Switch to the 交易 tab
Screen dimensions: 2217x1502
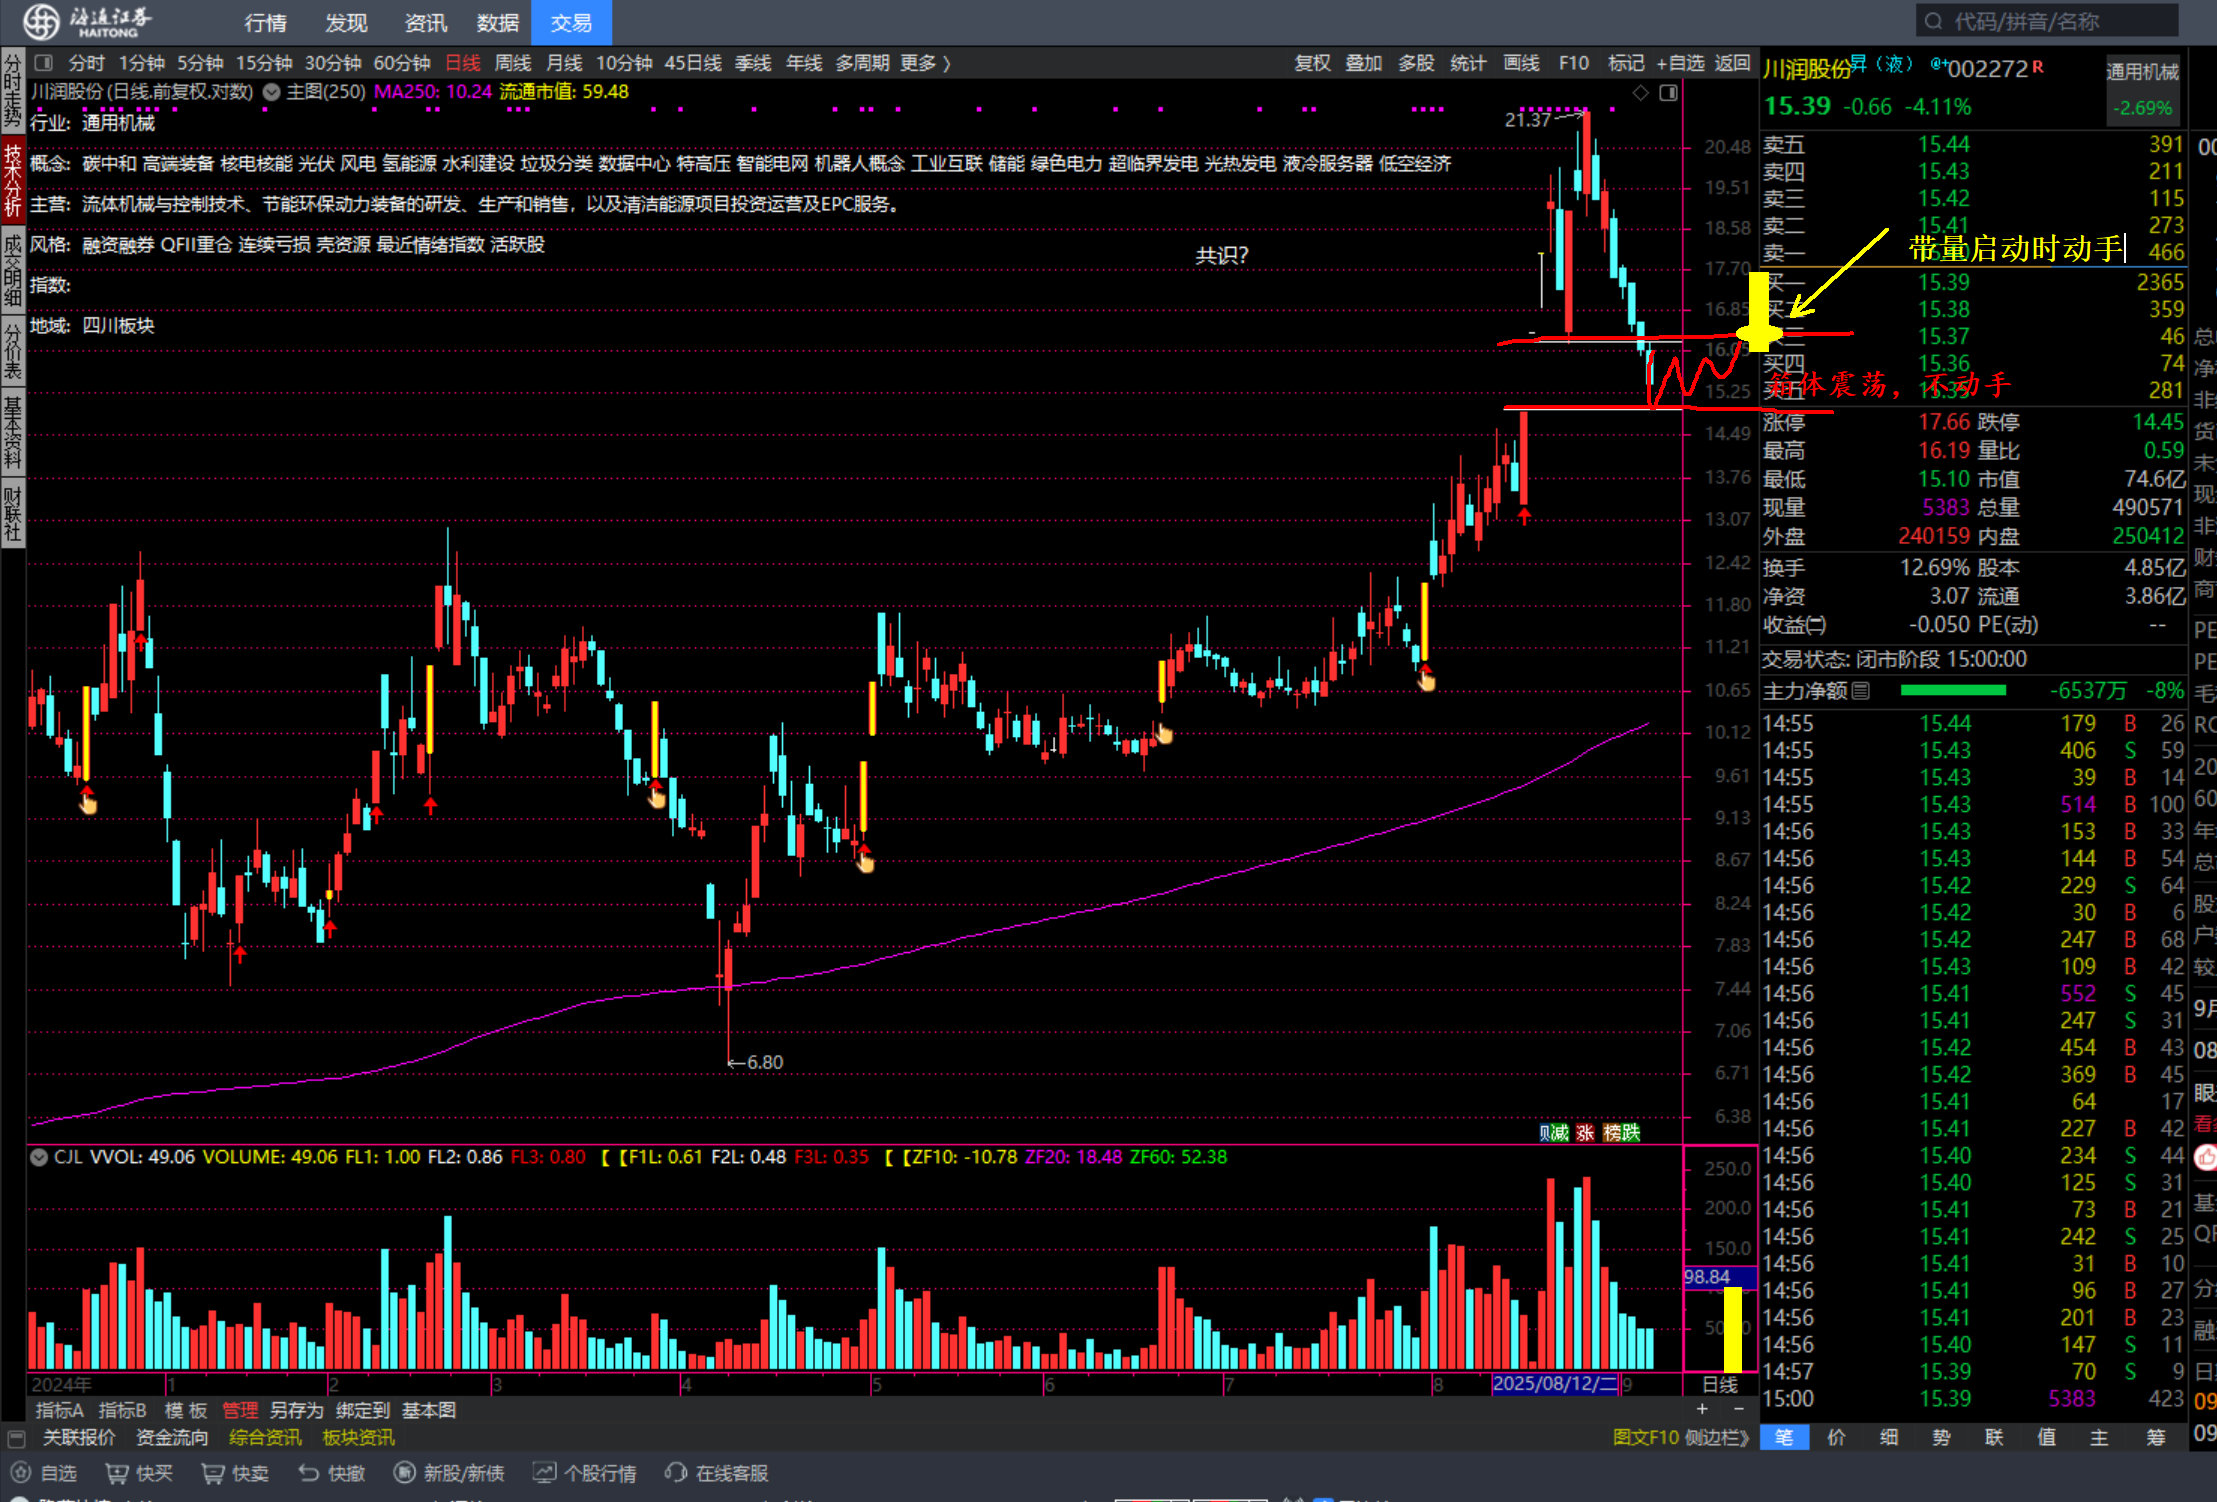[x=571, y=23]
